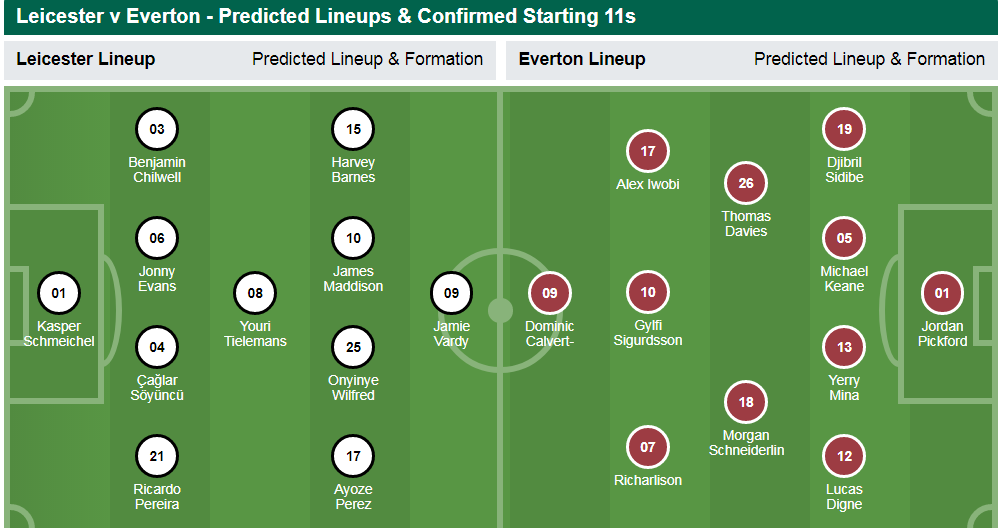
Task: Click Benjamin Chilwell's number 03 badge
Action: point(157,129)
